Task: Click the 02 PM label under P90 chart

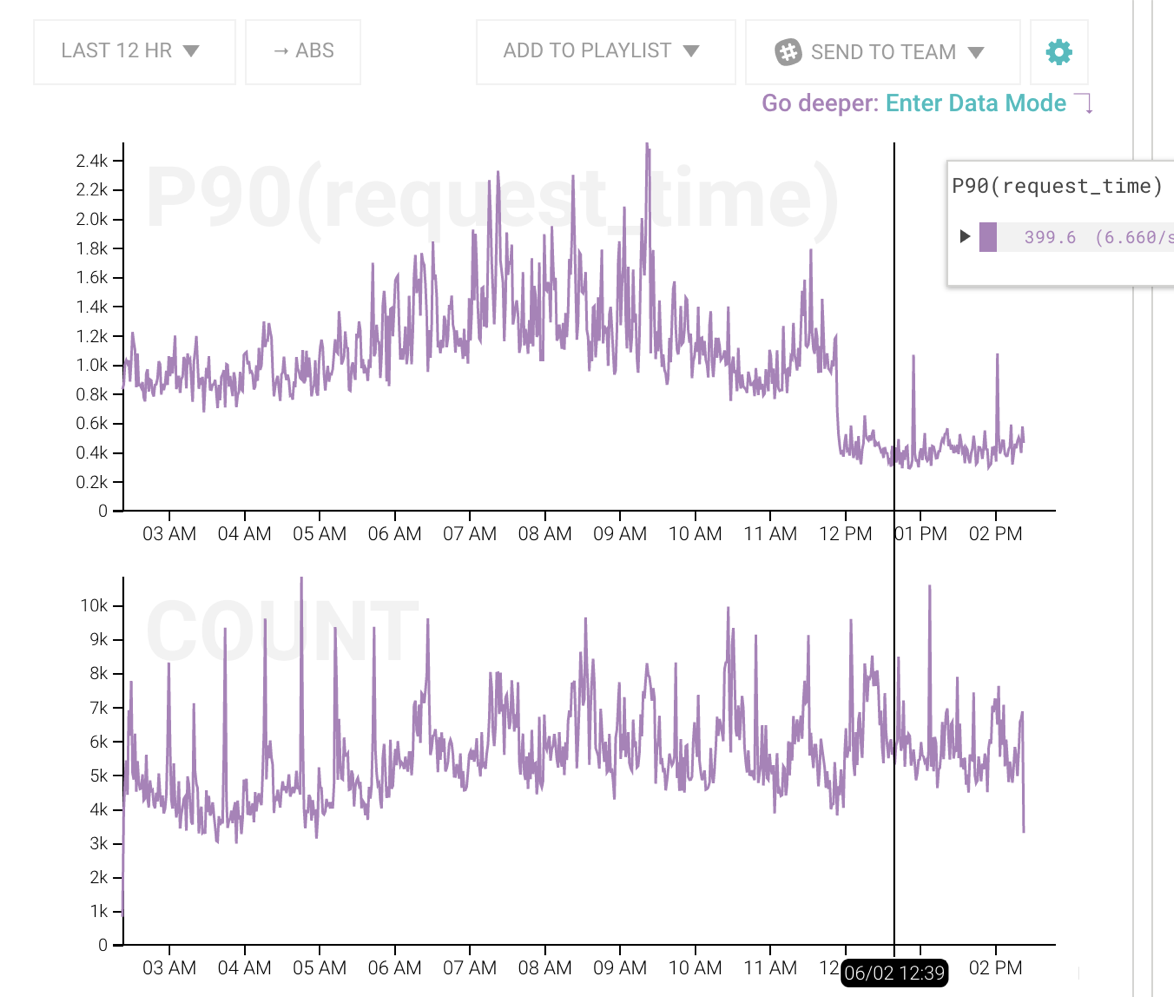Action: 995,534
